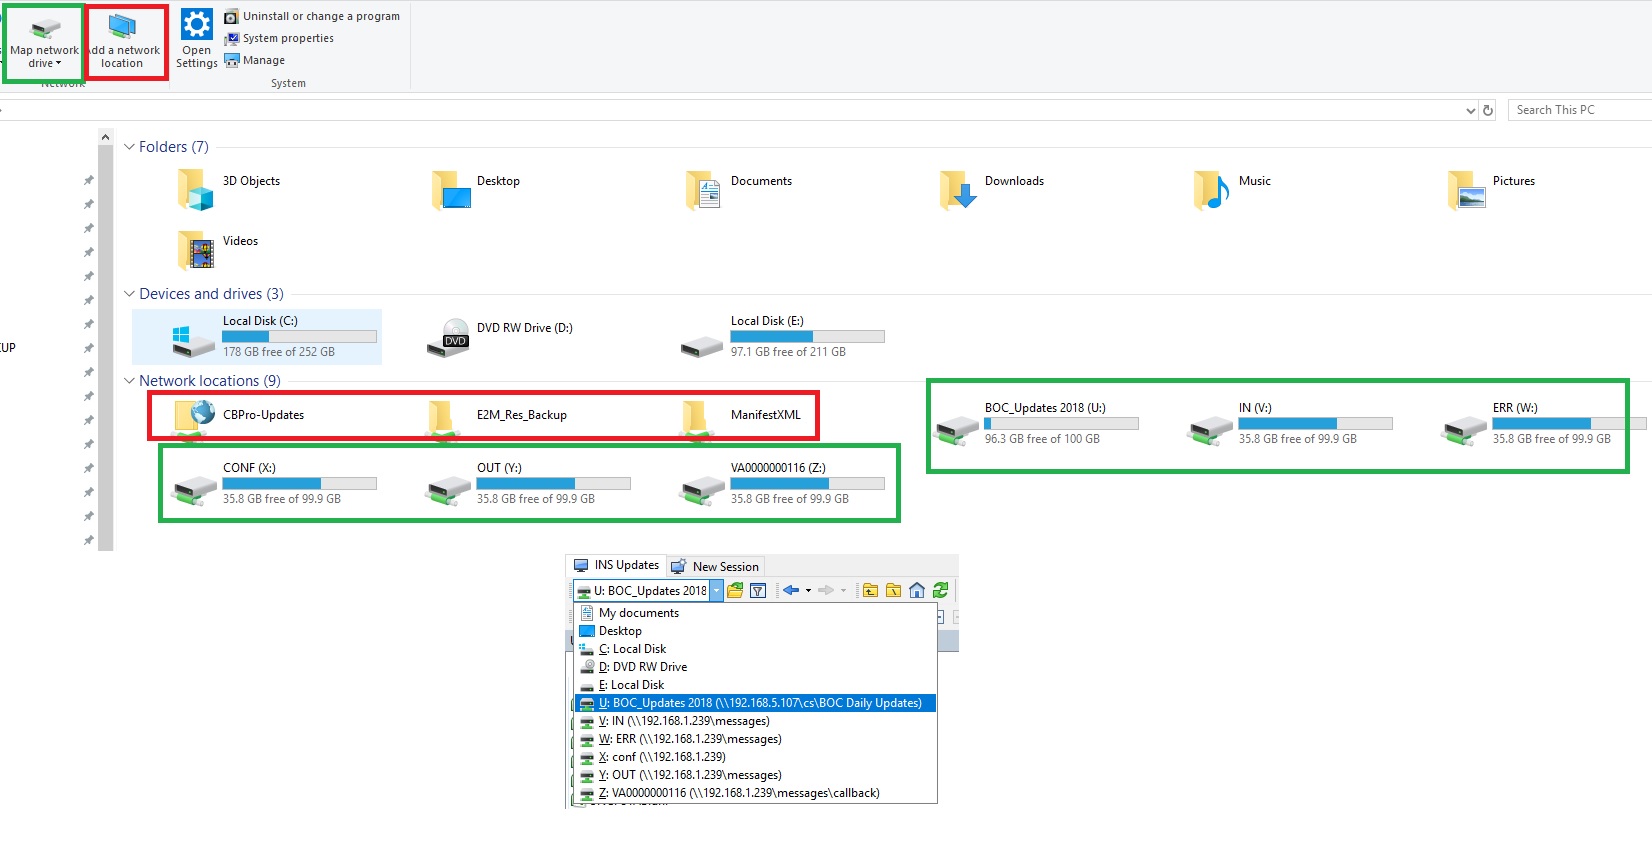The width and height of the screenshot is (1652, 853).
Task: Click the filter funnel icon
Action: [758, 591]
